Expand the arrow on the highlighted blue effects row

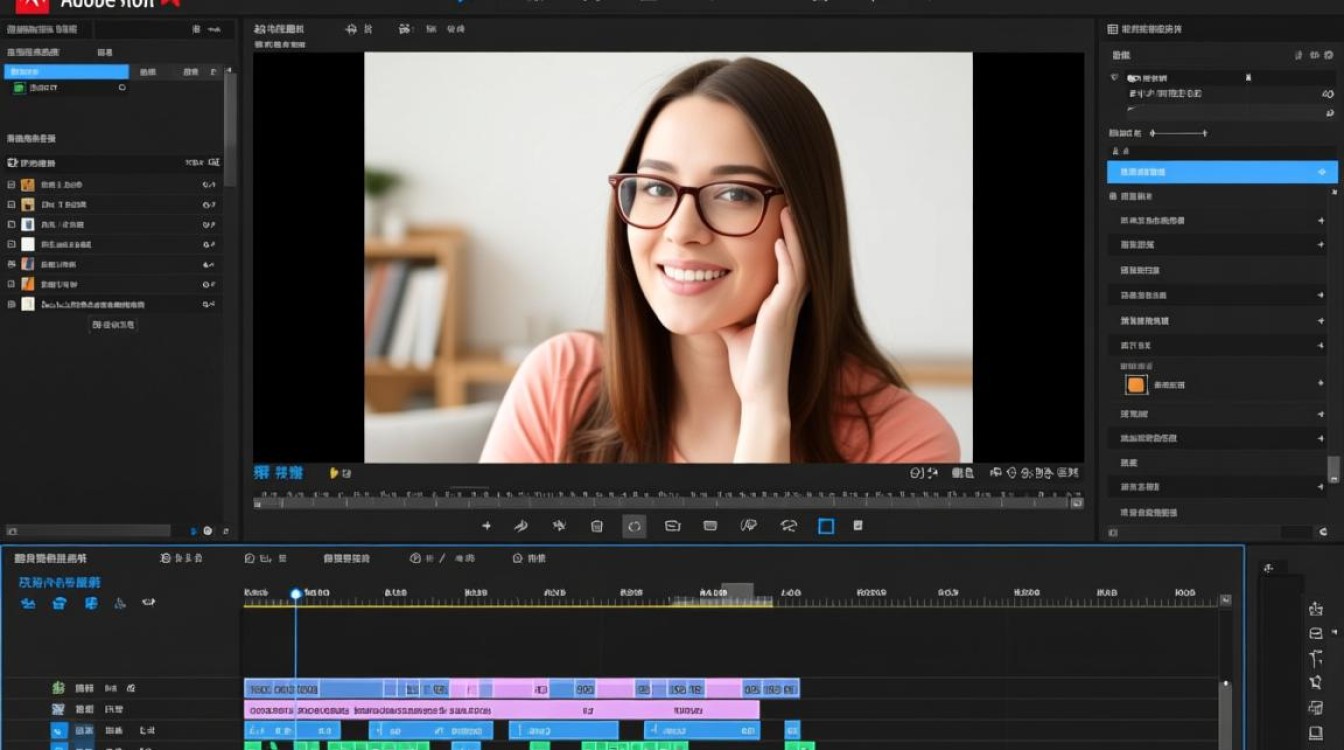point(1320,172)
